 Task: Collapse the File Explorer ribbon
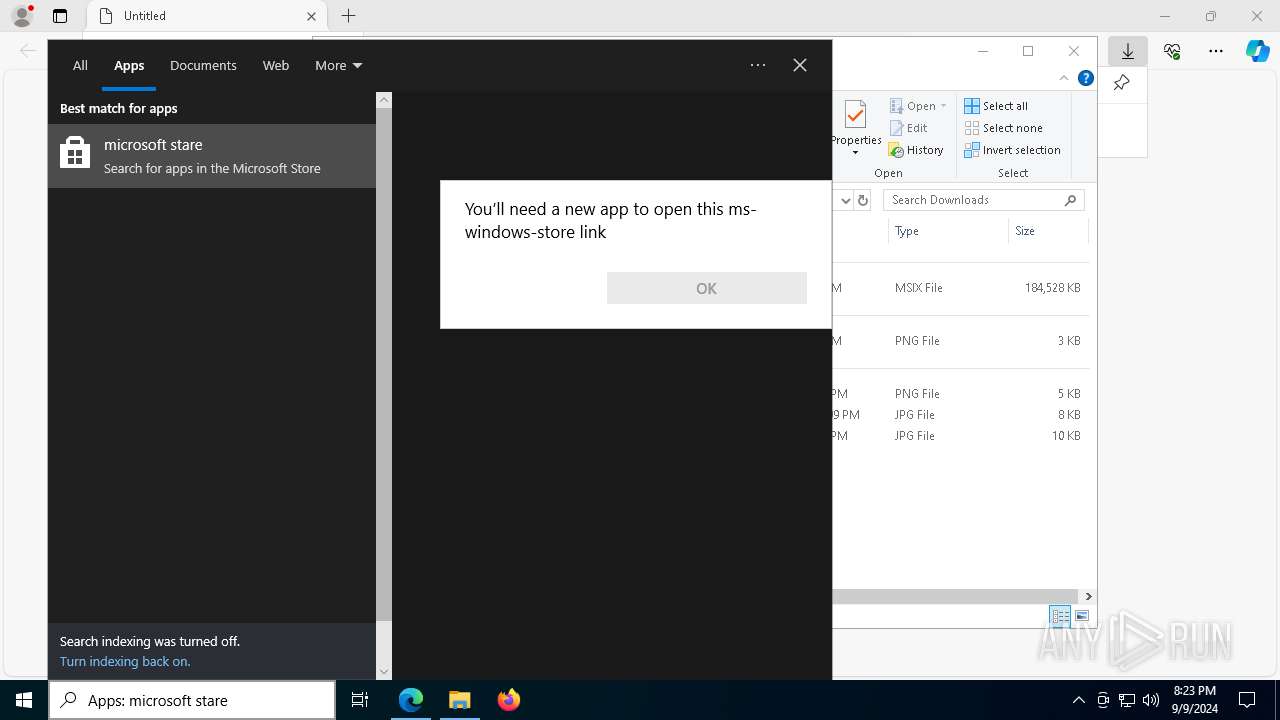[x=1064, y=78]
